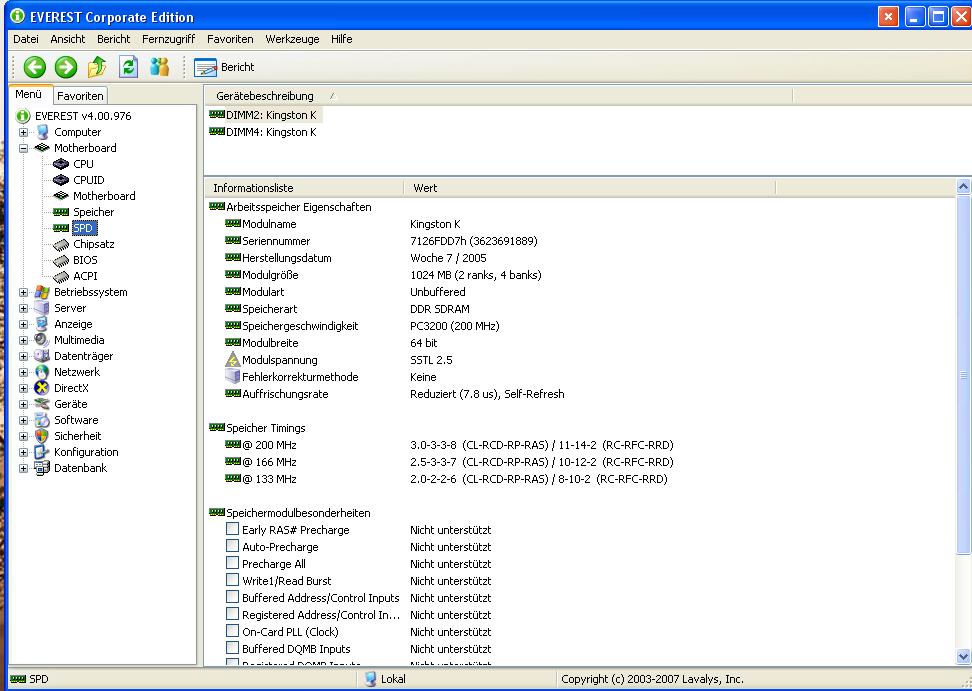The image size is (972, 691).
Task: Toggle the Write1/Read Burst checkbox
Action: click(232, 580)
